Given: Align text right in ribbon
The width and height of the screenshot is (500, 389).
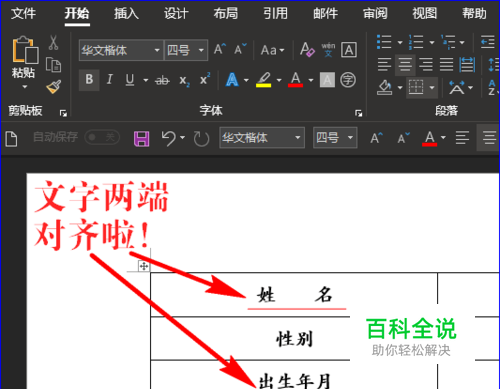Looking at the screenshot, I should pyautogui.click(x=426, y=65).
